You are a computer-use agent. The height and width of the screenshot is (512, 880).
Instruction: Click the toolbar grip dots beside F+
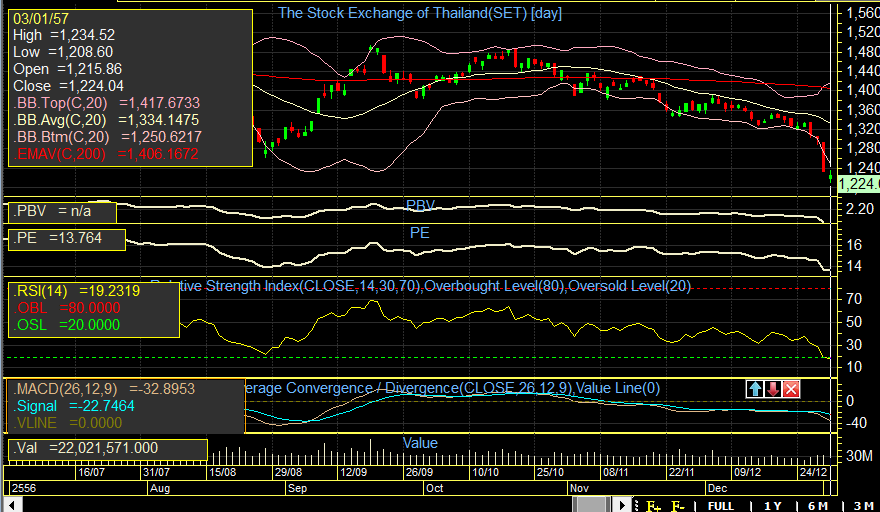(637, 505)
